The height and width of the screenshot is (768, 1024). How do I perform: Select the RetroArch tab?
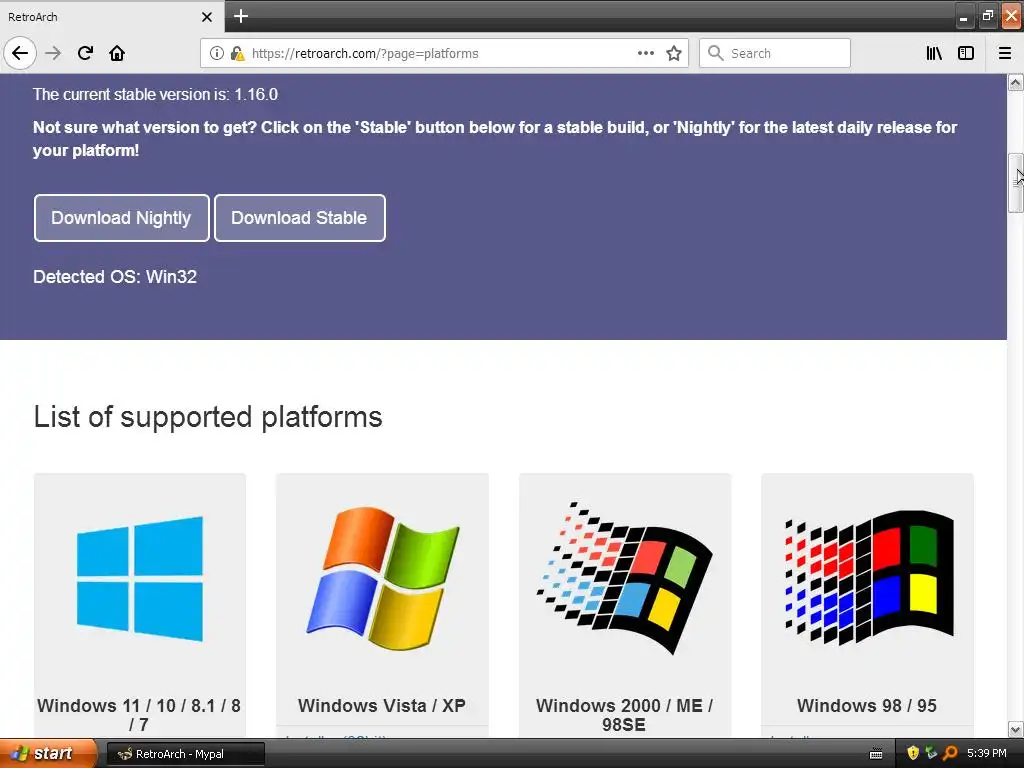pos(111,16)
